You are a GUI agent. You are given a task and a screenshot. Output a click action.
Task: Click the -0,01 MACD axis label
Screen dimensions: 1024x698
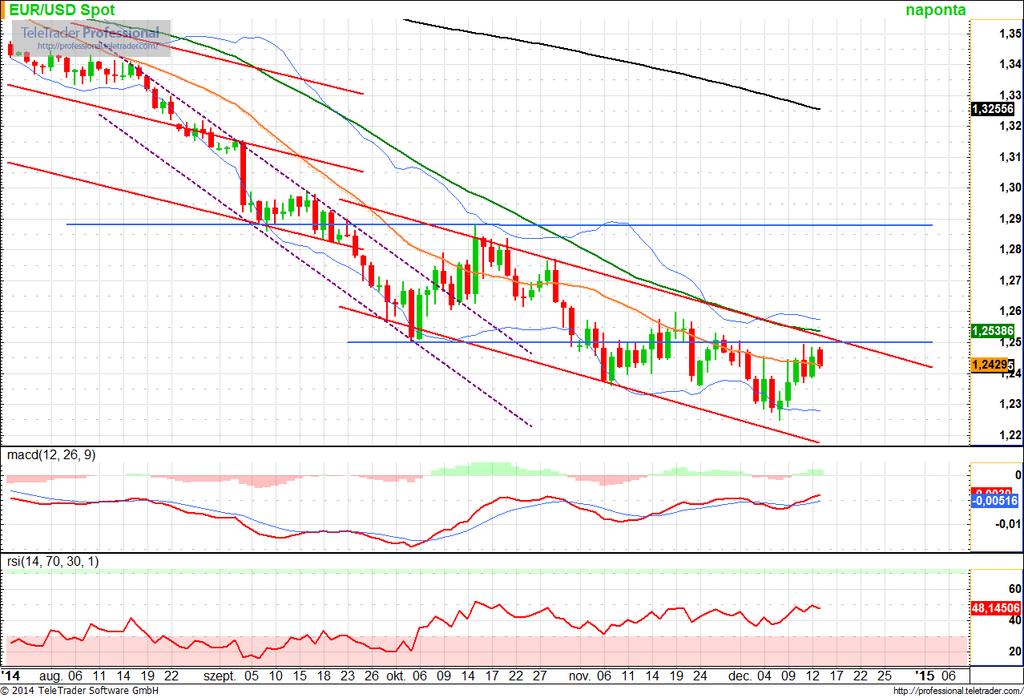coord(1006,524)
